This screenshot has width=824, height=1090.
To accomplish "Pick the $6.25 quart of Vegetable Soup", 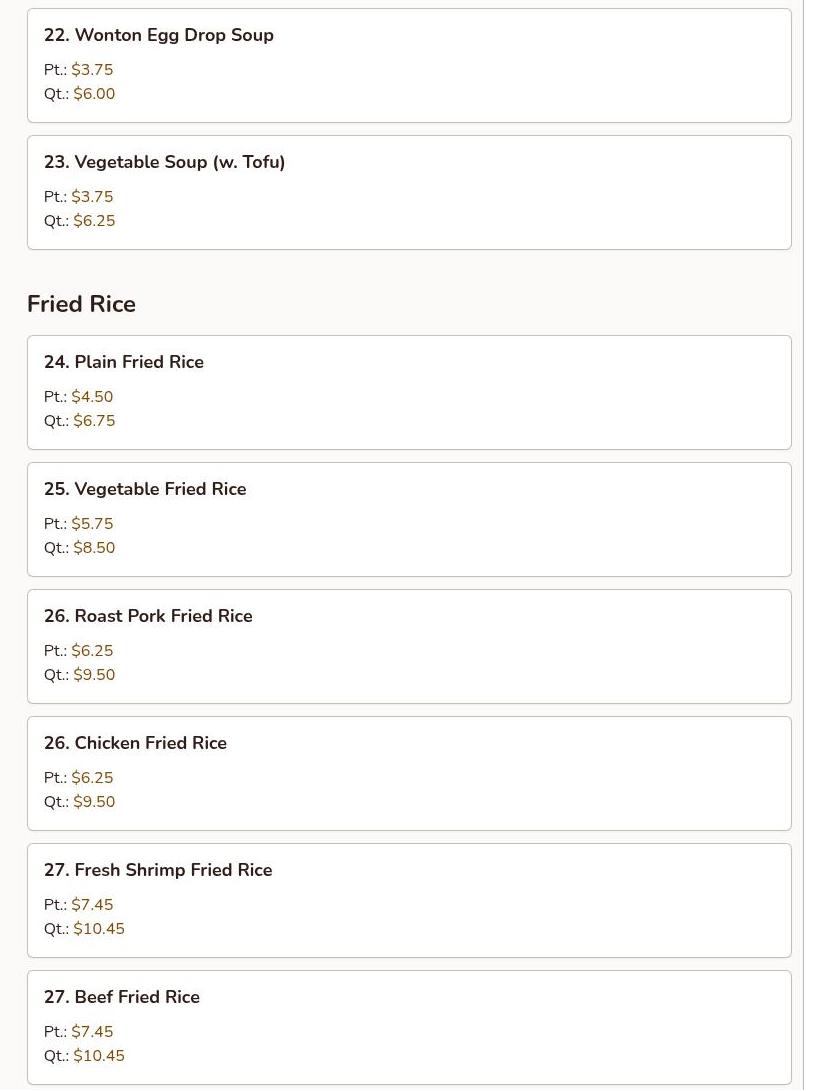I will [94, 221].
